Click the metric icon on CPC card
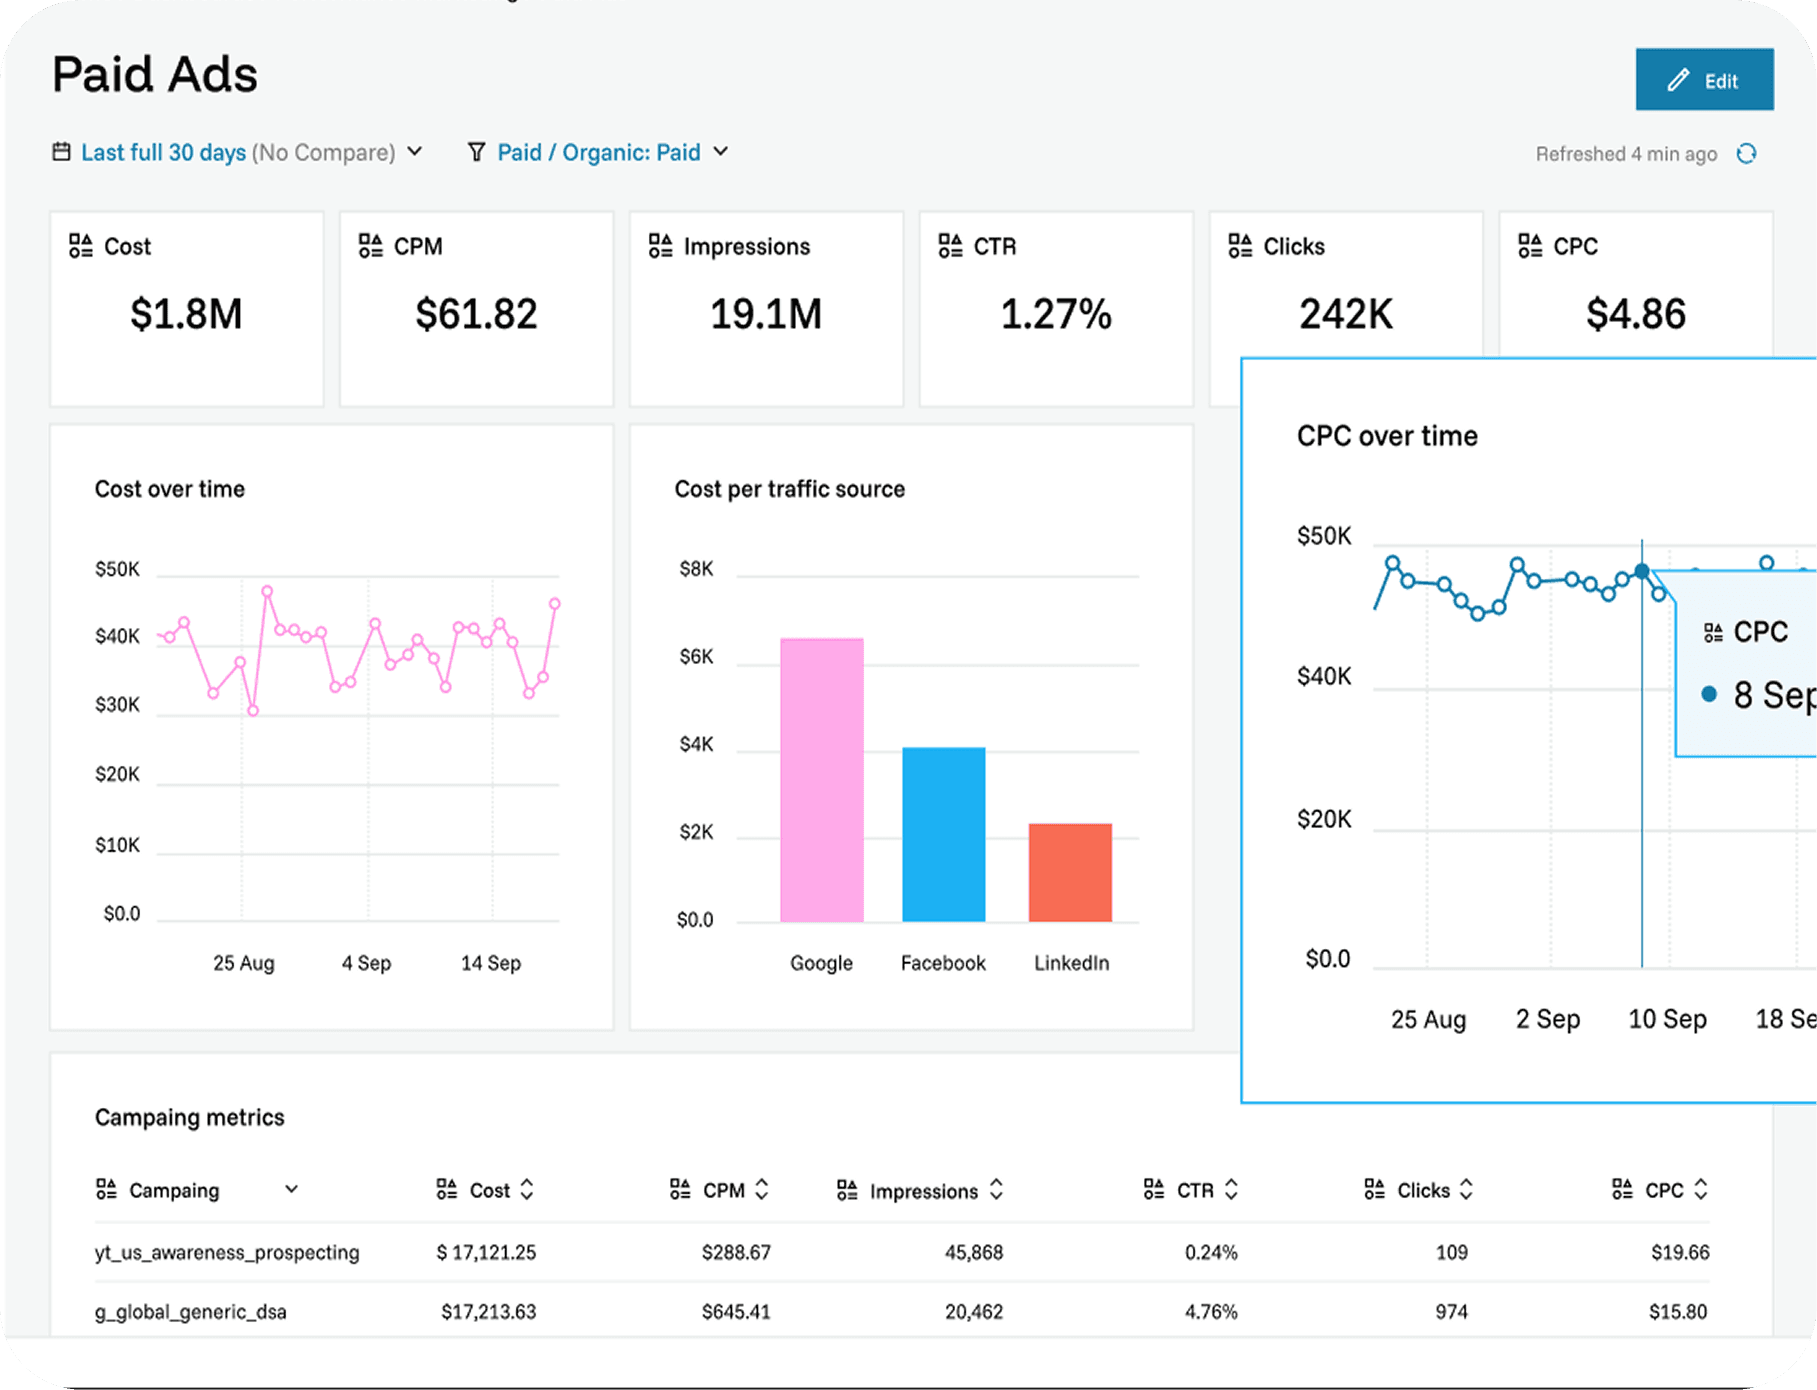1817x1390 pixels. coord(1530,246)
